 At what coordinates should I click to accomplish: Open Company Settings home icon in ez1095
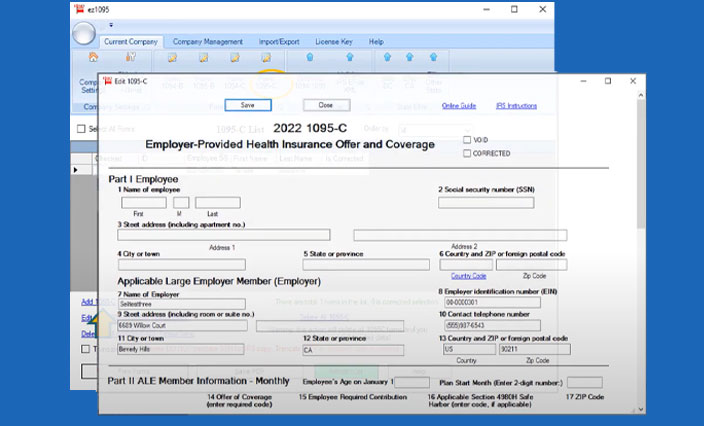point(93,57)
